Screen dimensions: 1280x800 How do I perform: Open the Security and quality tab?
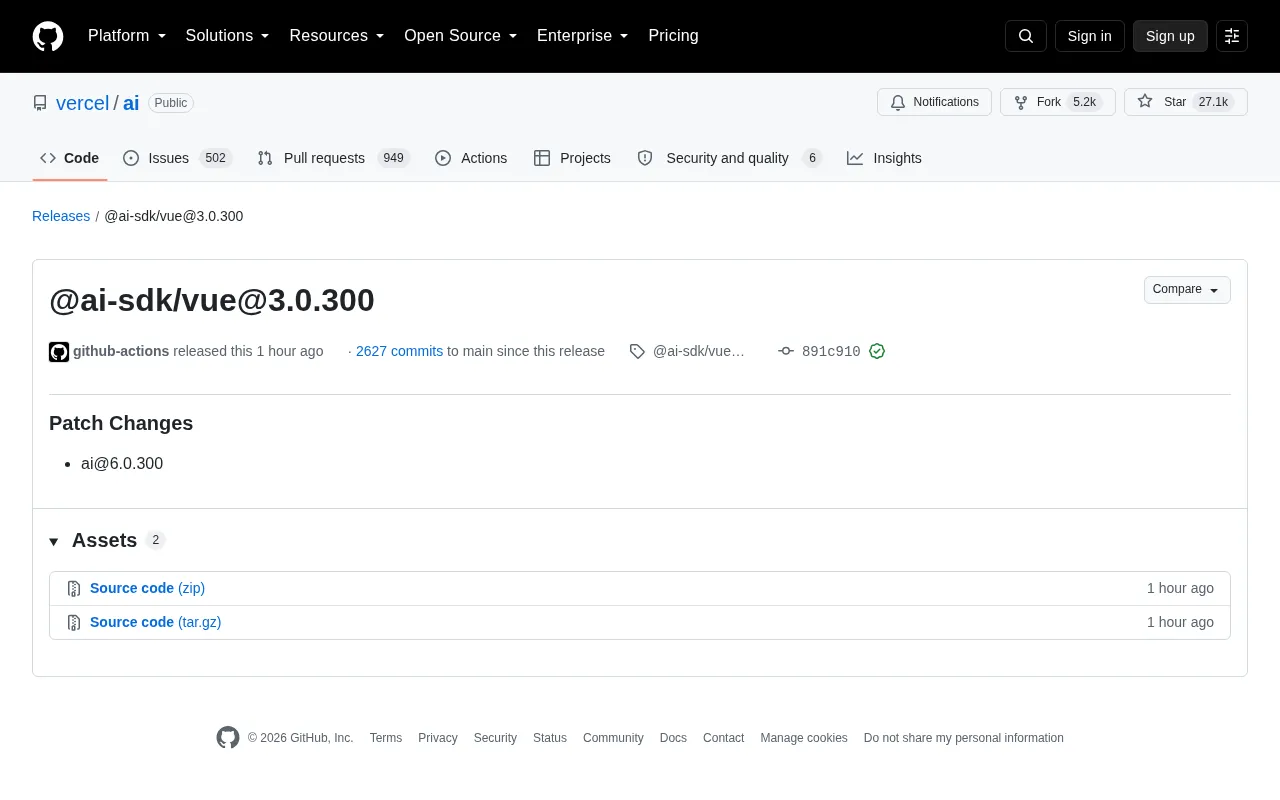(x=729, y=158)
